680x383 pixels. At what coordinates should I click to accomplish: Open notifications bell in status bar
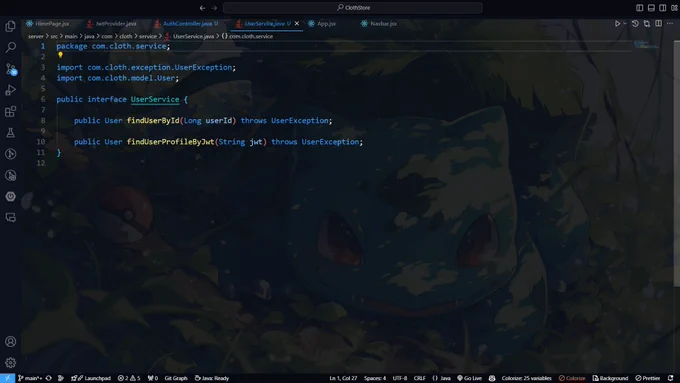pos(670,378)
